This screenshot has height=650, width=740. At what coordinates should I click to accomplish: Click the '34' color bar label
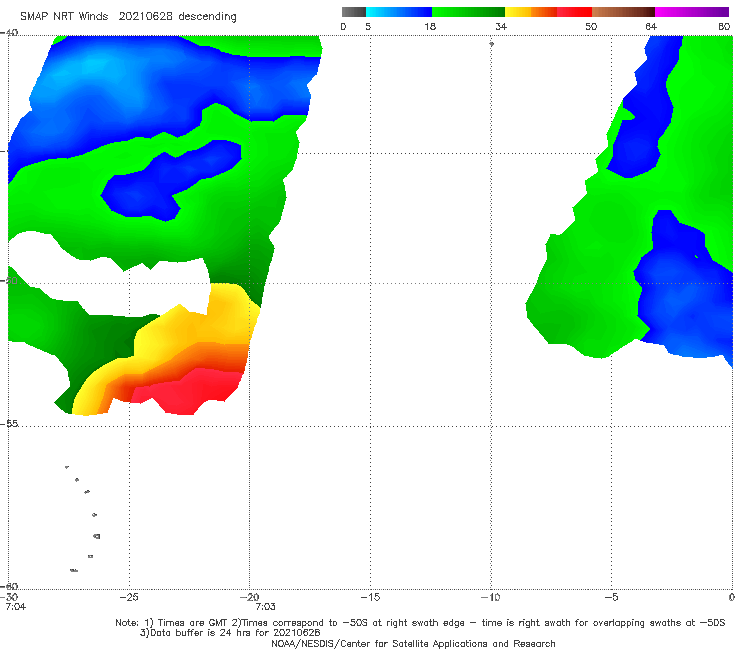501,26
